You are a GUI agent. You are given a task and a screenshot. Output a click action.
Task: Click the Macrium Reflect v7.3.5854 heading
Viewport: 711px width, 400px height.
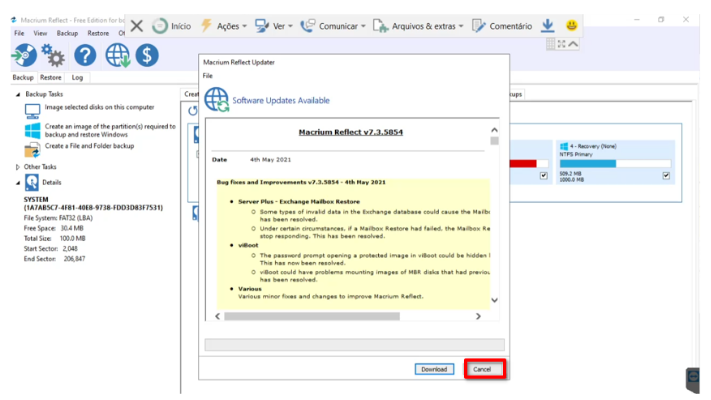(x=351, y=132)
